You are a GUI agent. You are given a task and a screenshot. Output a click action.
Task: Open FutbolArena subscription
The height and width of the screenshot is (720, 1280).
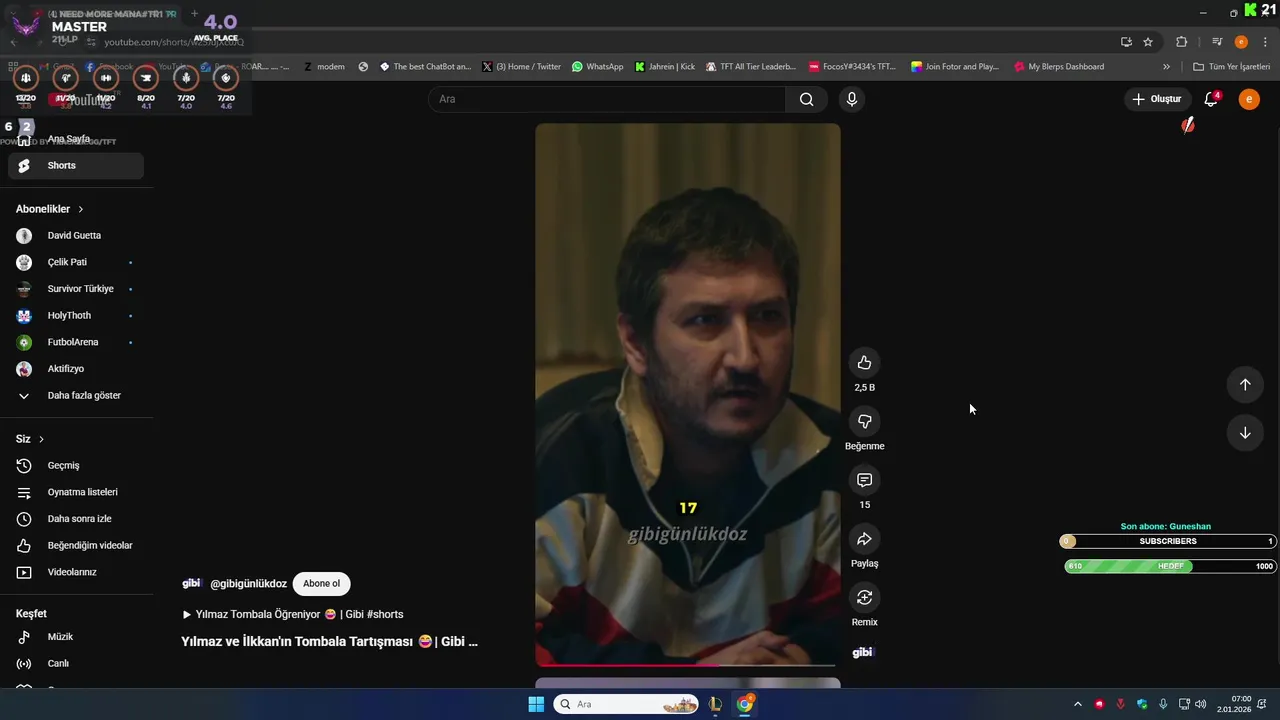pos(76,342)
